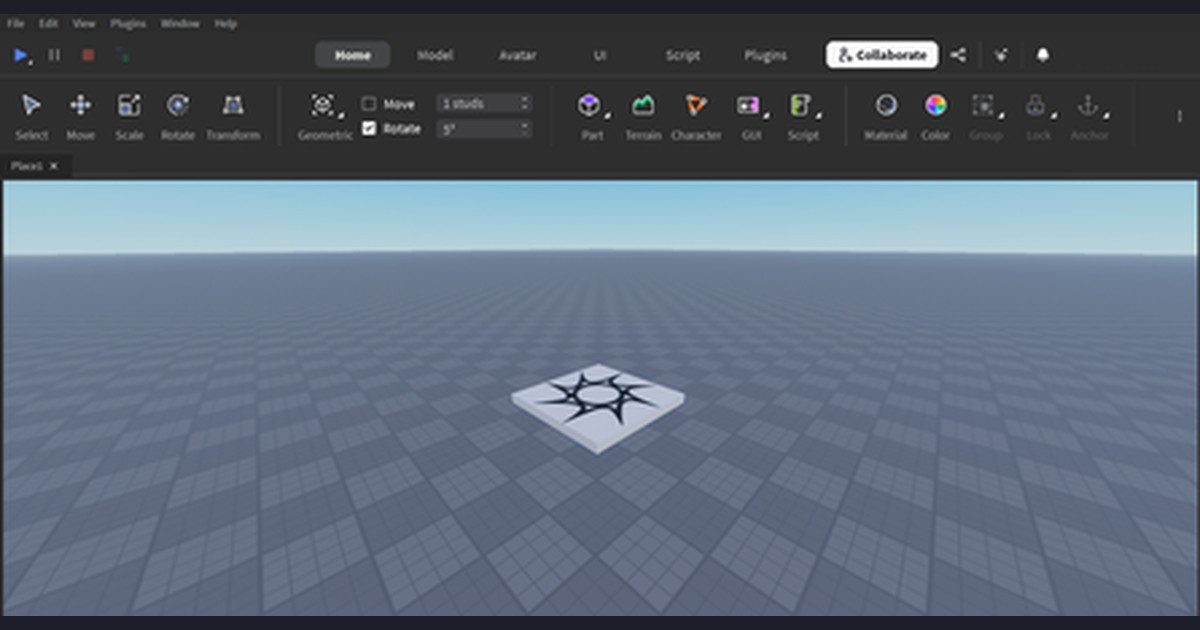Enable the Move snapping checkbox
The height and width of the screenshot is (630, 1200).
pos(369,104)
